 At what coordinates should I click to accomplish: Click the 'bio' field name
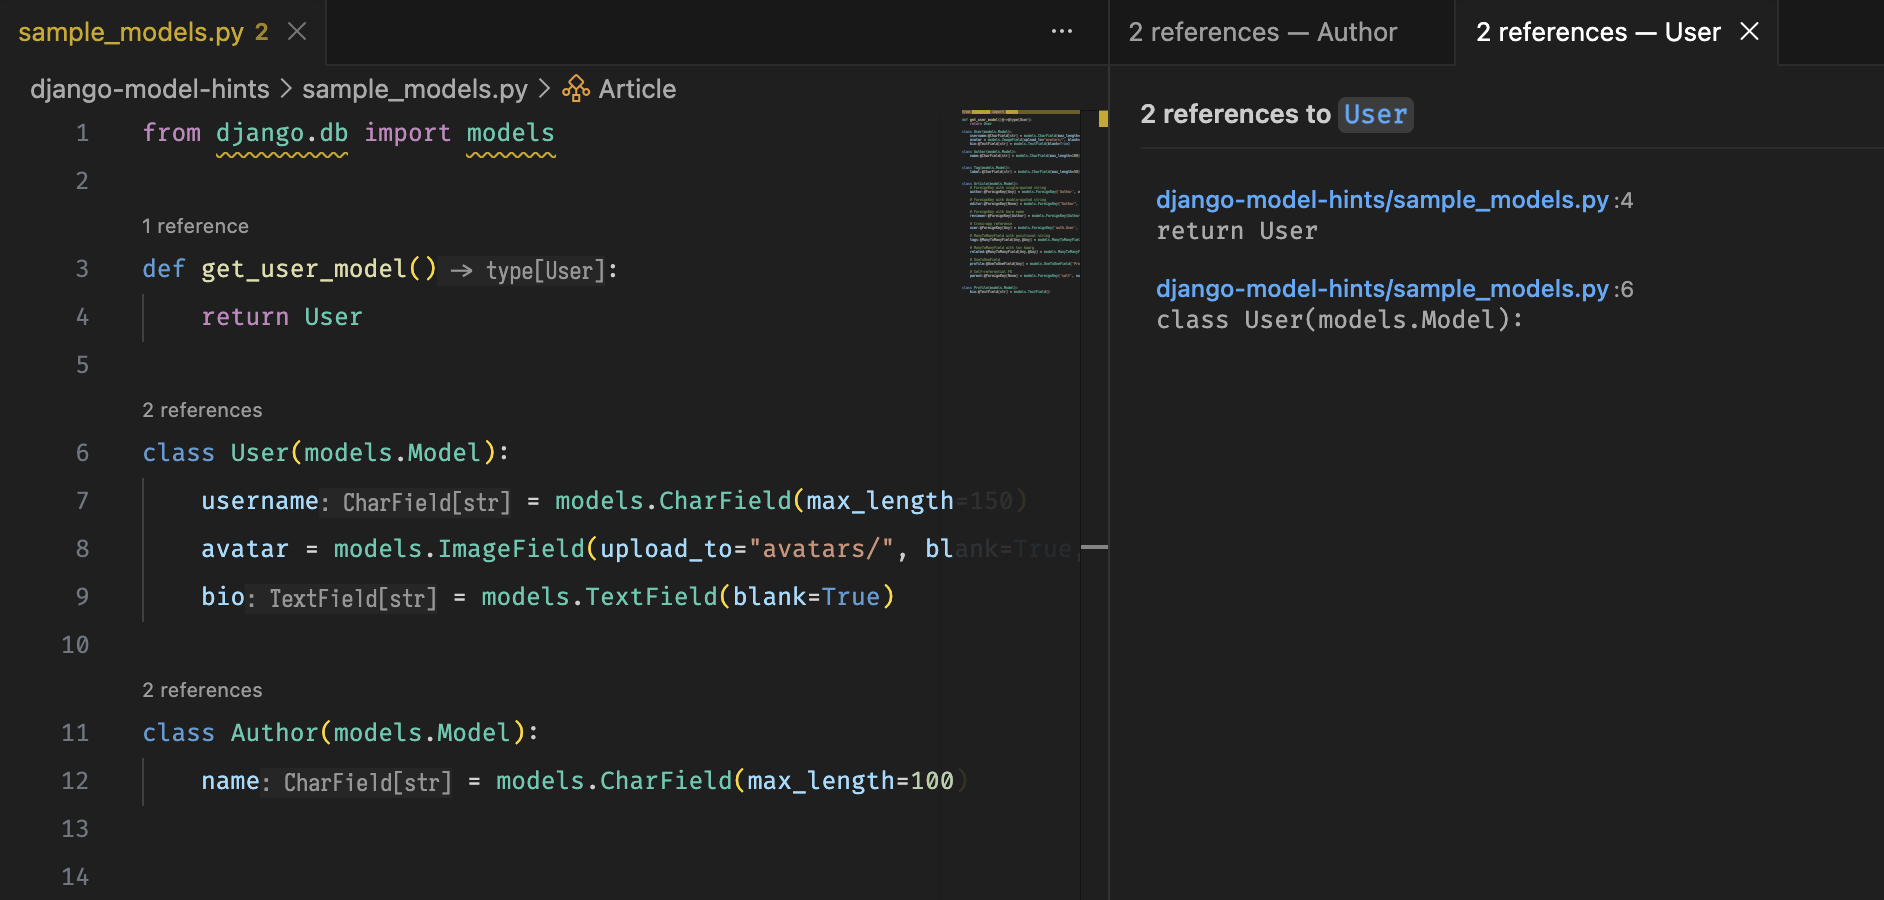coord(223,597)
